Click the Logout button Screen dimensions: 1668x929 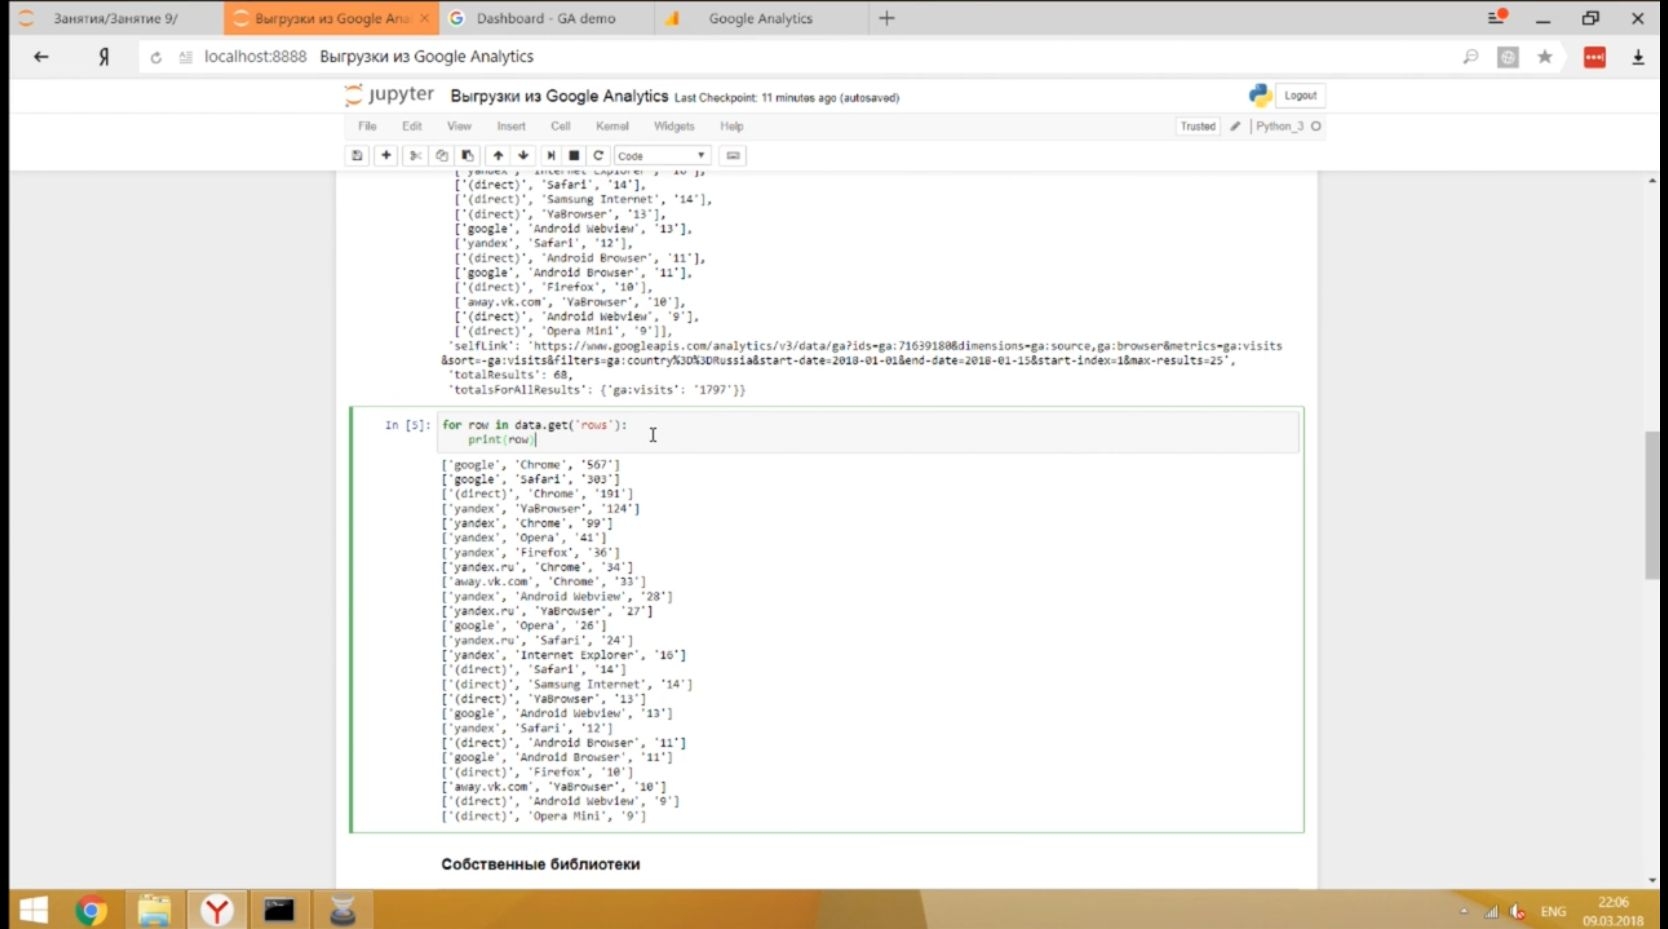1300,95
